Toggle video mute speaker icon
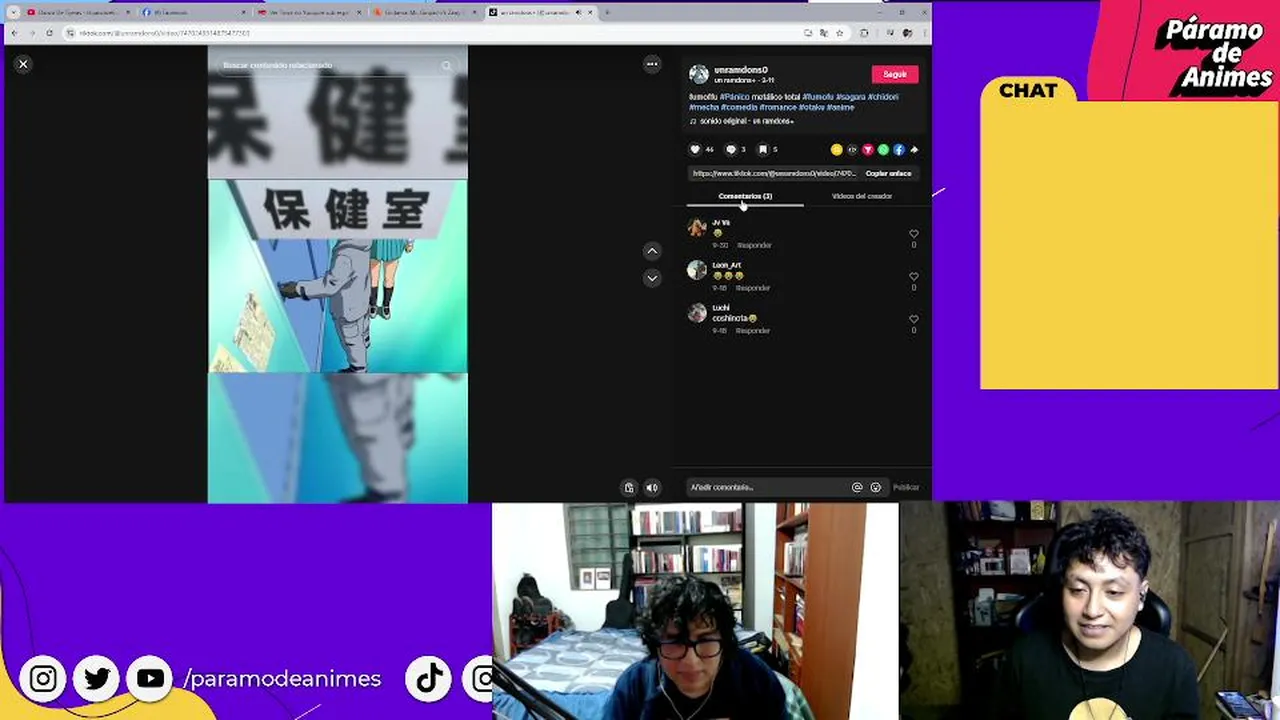The width and height of the screenshot is (1280, 720). click(x=652, y=488)
